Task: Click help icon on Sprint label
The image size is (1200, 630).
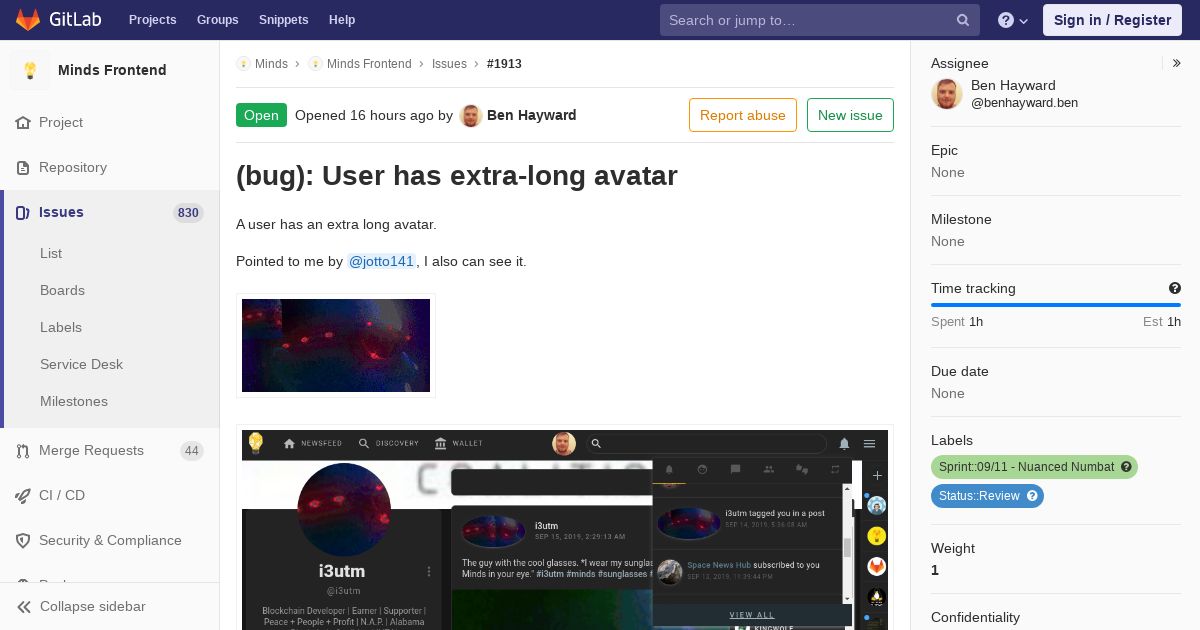Action: coord(1126,467)
